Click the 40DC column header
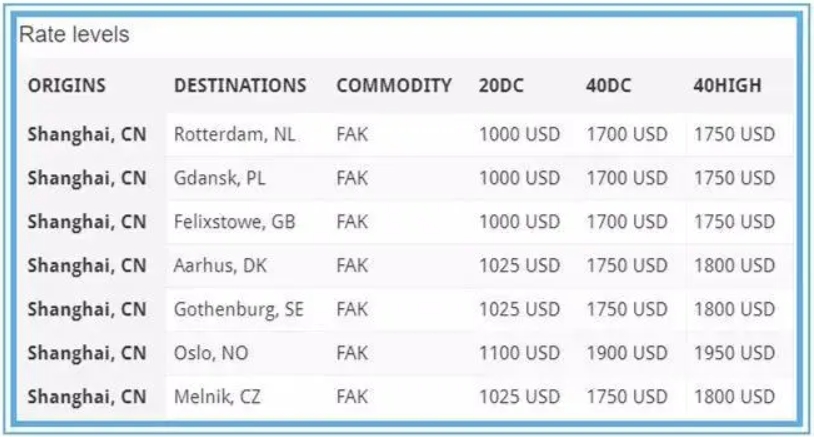The image size is (814, 437). [608, 85]
